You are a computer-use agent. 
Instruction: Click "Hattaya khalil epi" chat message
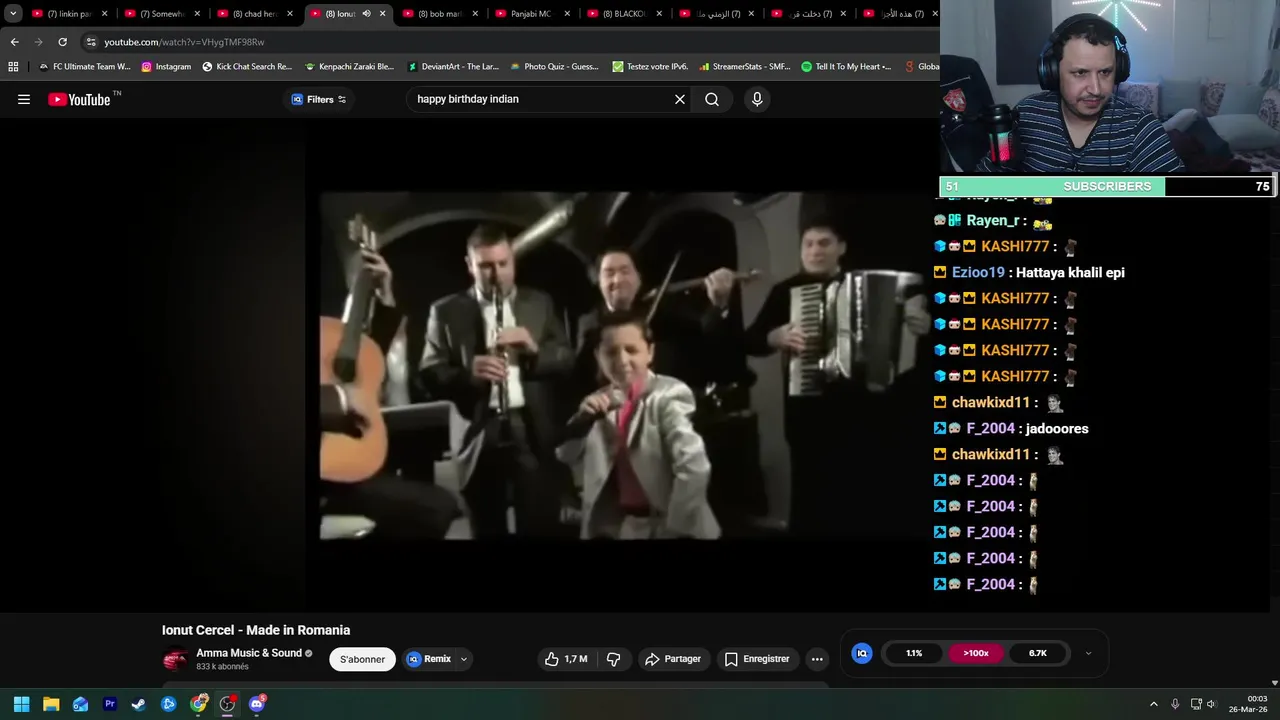(1070, 272)
